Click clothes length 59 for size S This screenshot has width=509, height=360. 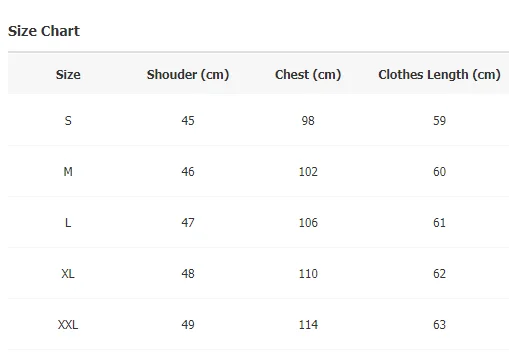coord(439,120)
